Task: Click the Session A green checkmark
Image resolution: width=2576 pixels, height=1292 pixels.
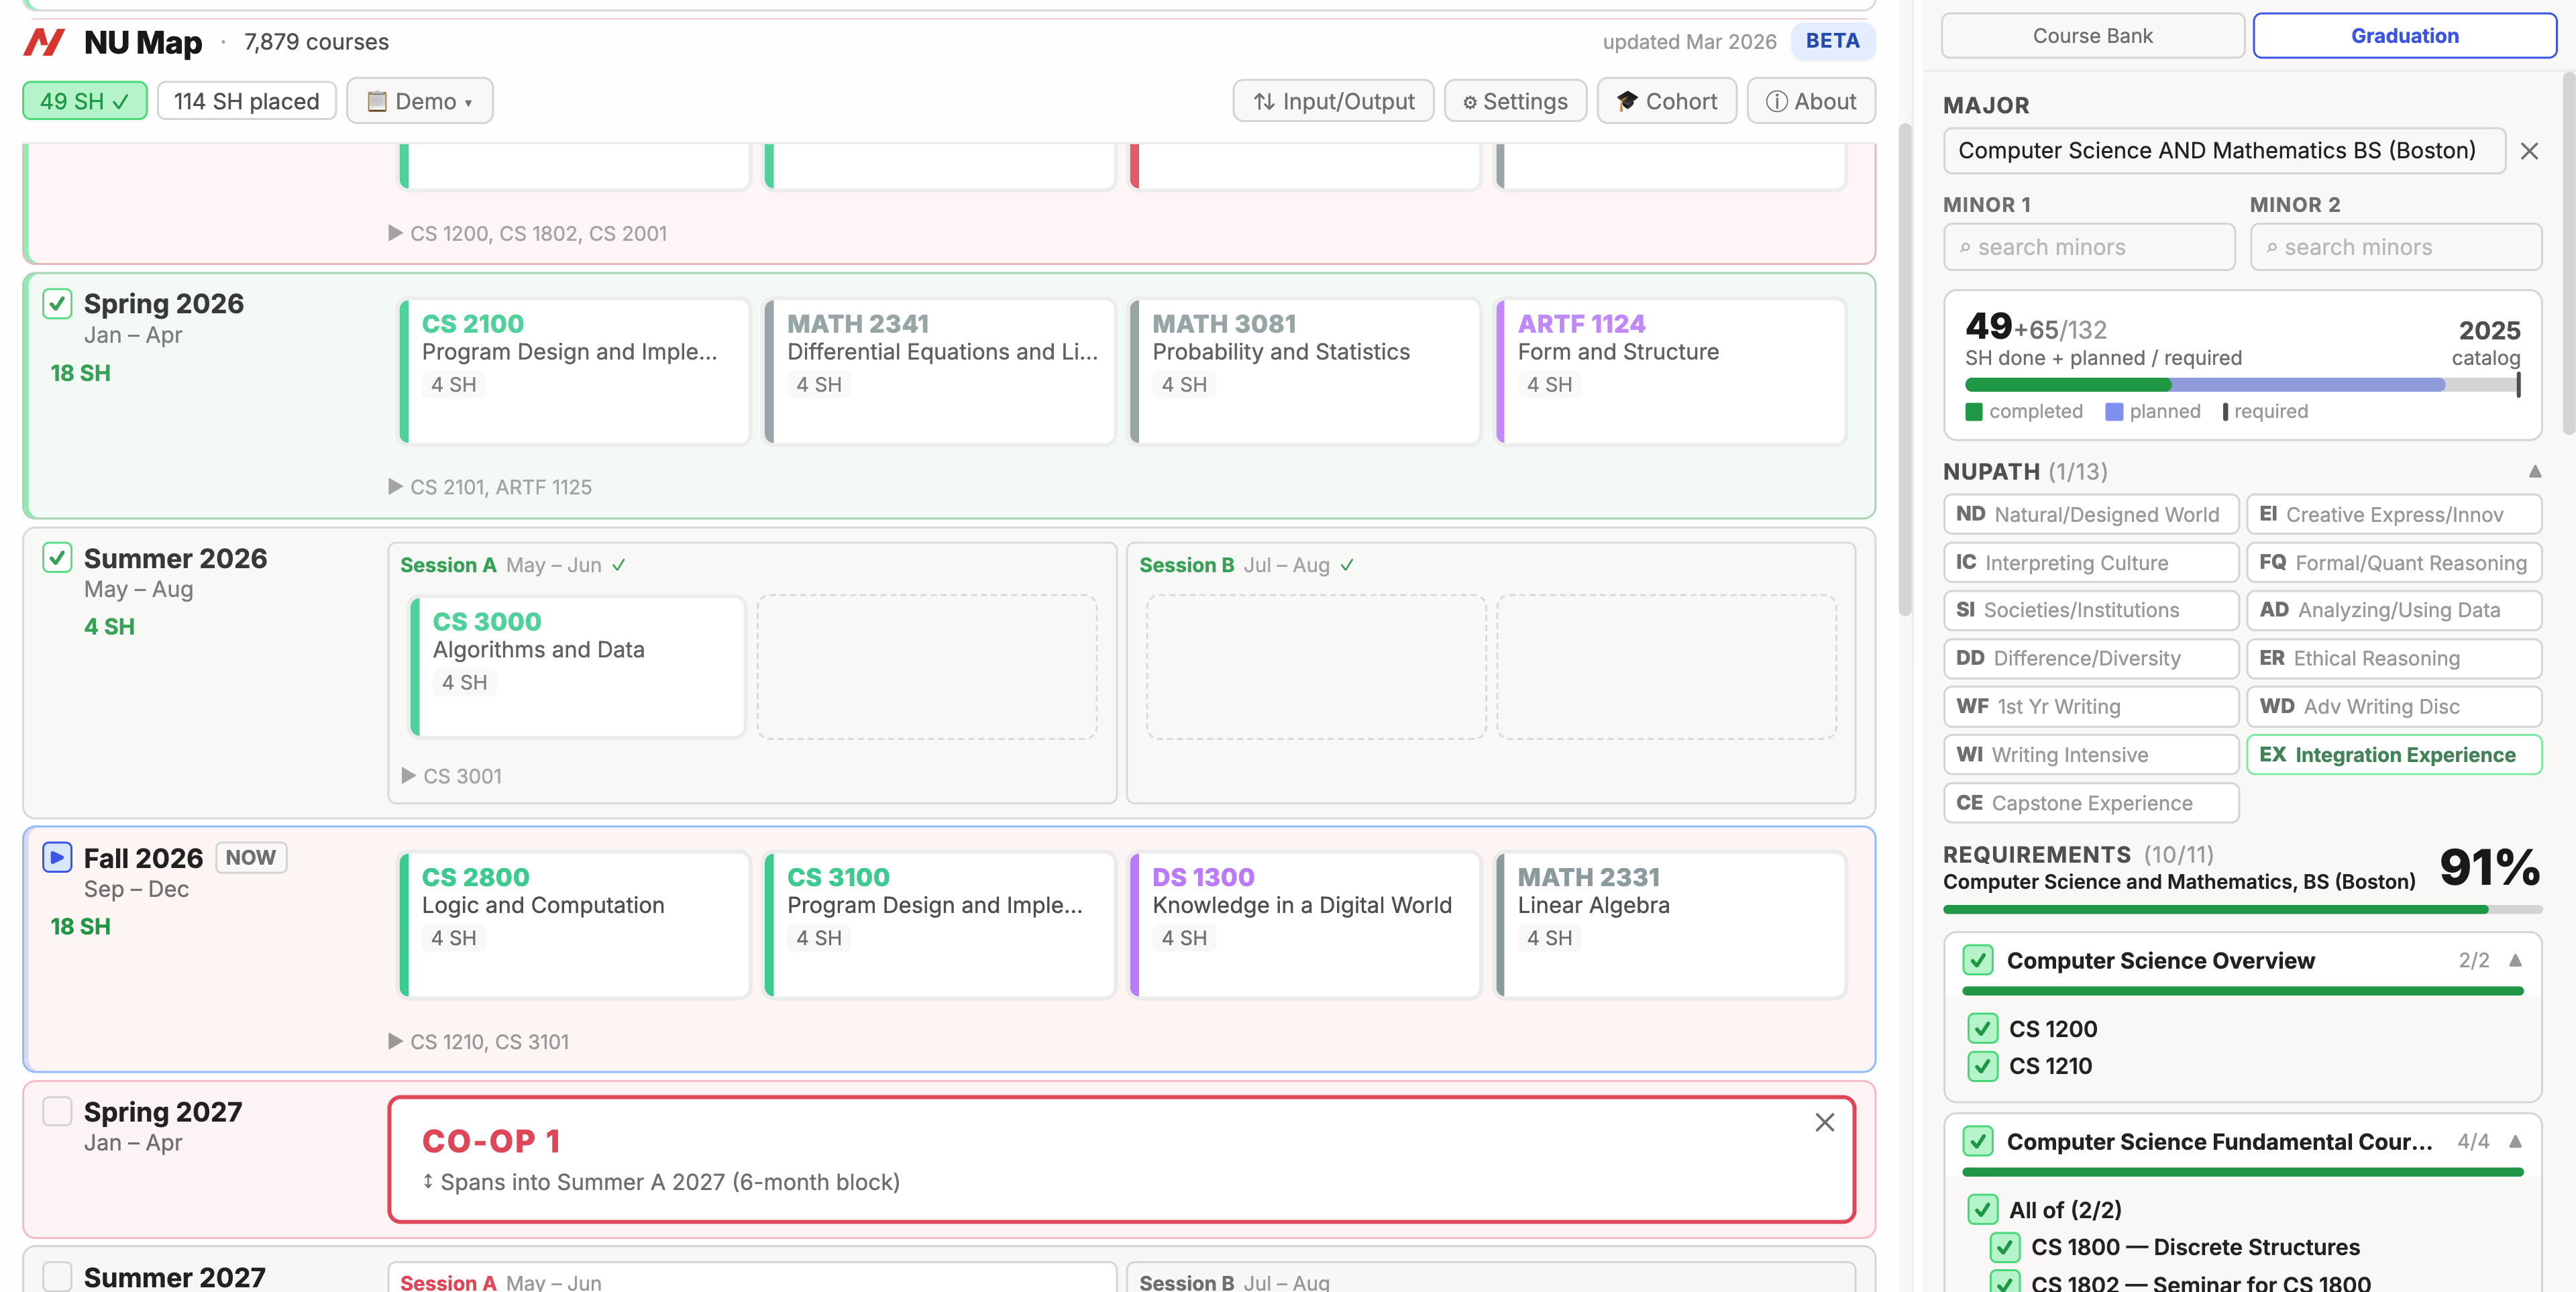Action: pyautogui.click(x=619, y=565)
